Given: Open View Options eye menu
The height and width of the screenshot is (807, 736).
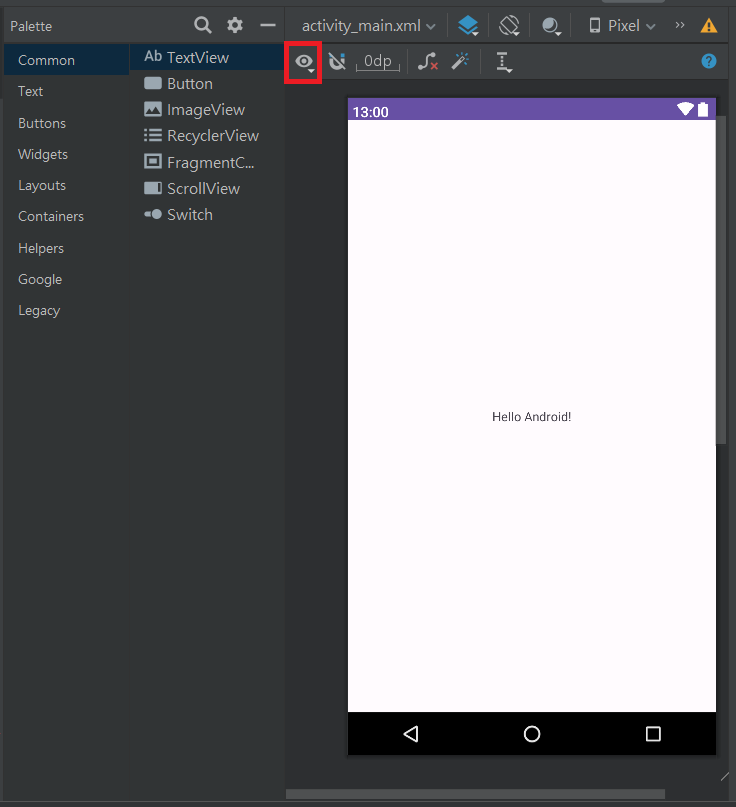Looking at the screenshot, I should [x=304, y=62].
